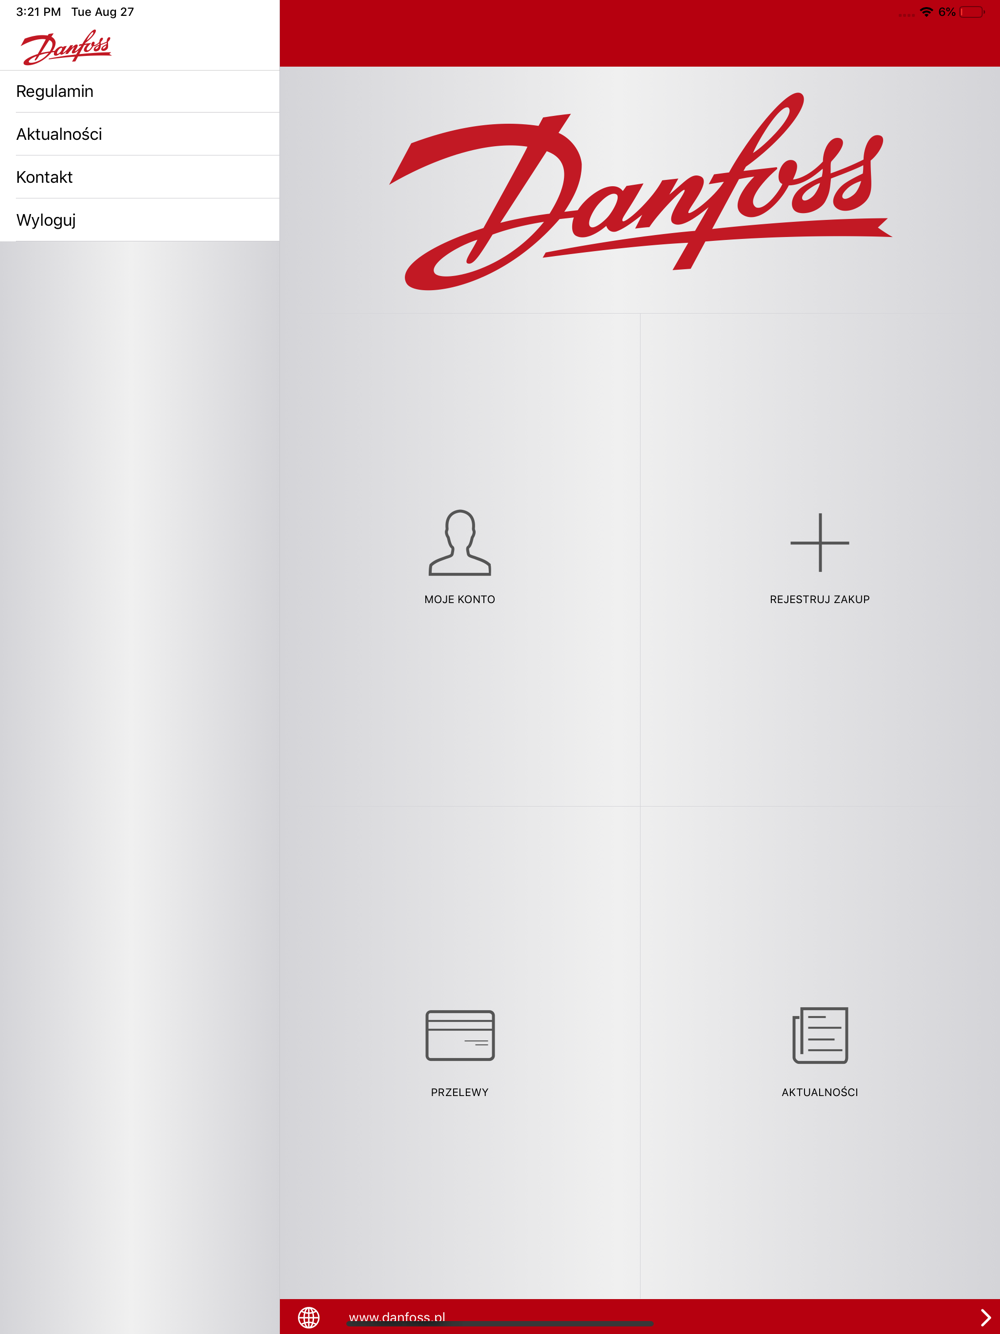This screenshot has height=1334, width=1000.
Task: Tap the Tue Aug 27 date in status bar
Action: pos(102,12)
